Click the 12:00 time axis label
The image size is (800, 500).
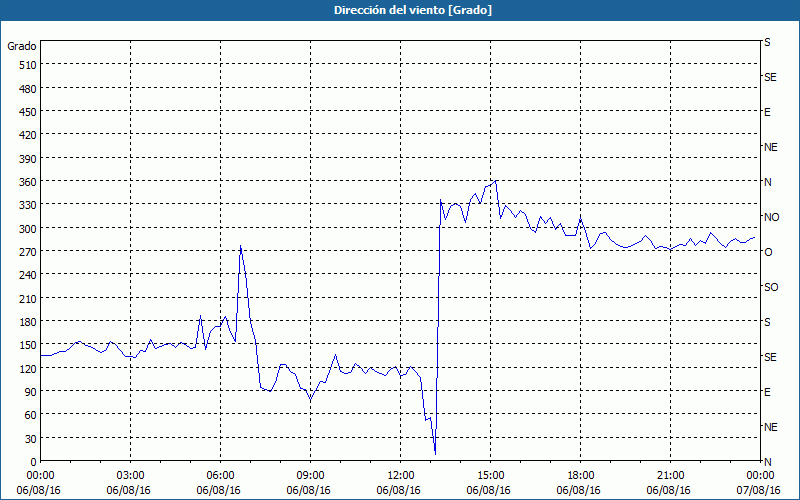pyautogui.click(x=401, y=476)
